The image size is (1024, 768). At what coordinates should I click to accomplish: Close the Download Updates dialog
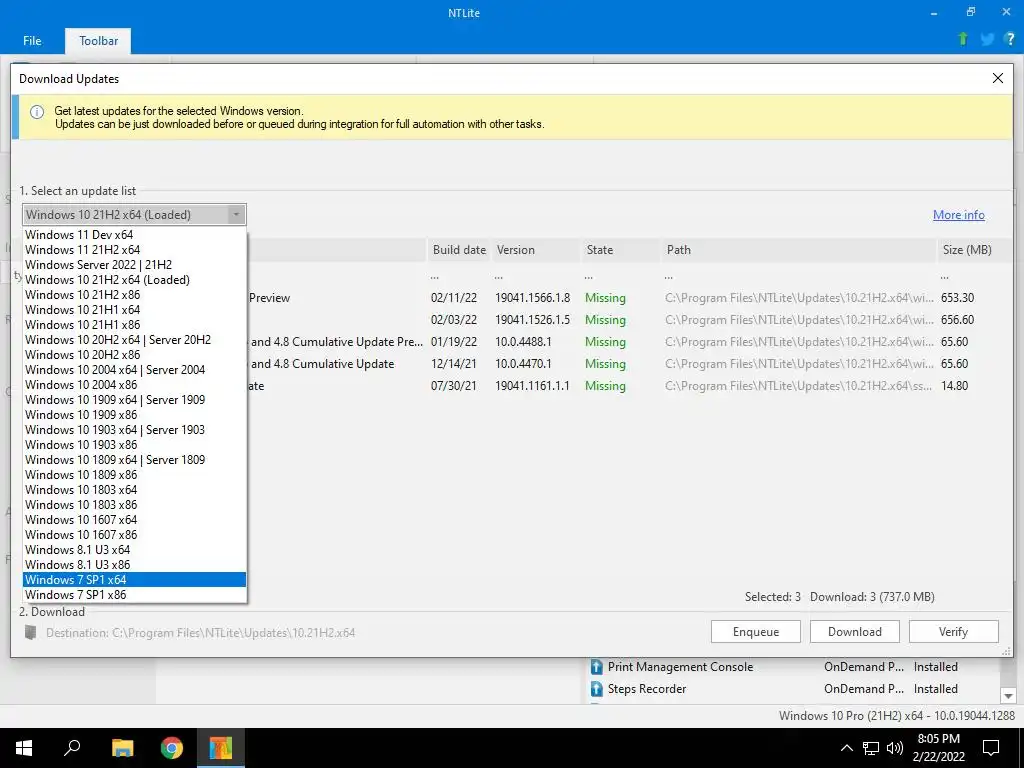click(x=997, y=78)
